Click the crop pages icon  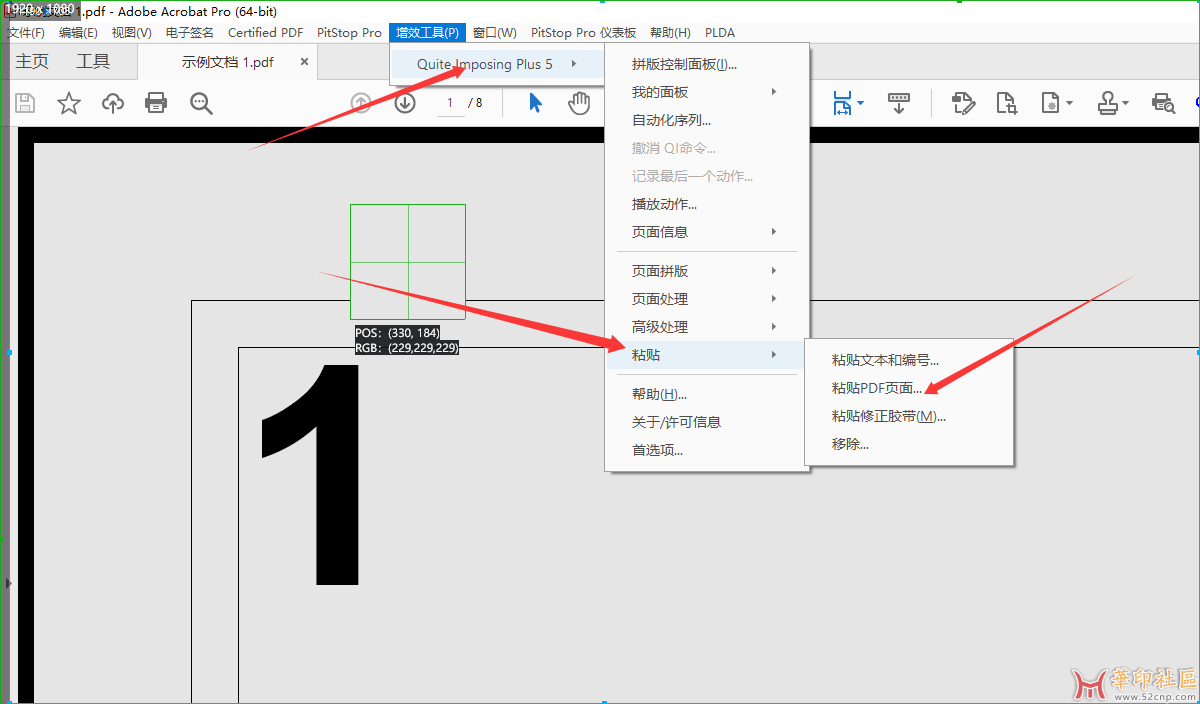[1006, 103]
